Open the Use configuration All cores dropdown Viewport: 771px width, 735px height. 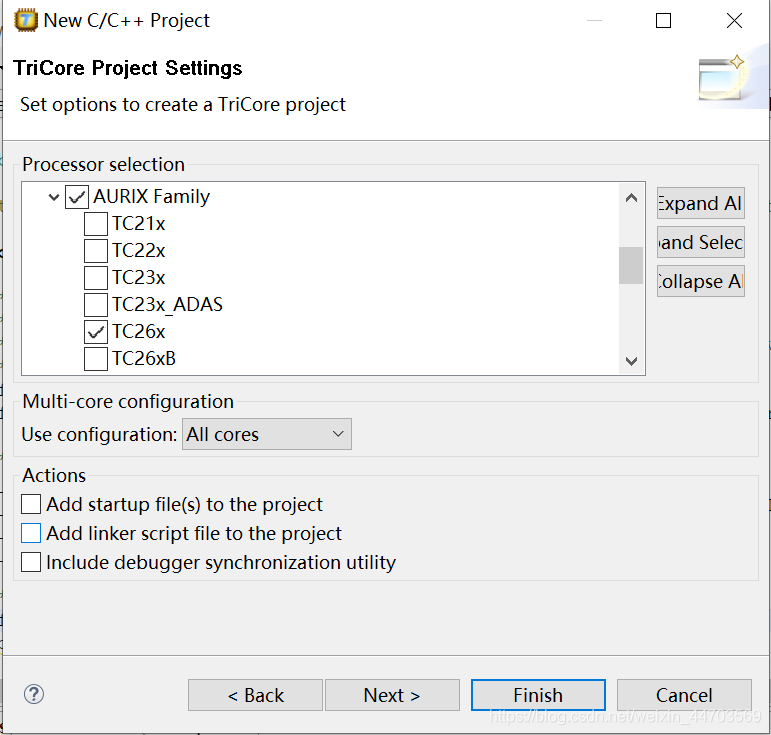[x=267, y=434]
